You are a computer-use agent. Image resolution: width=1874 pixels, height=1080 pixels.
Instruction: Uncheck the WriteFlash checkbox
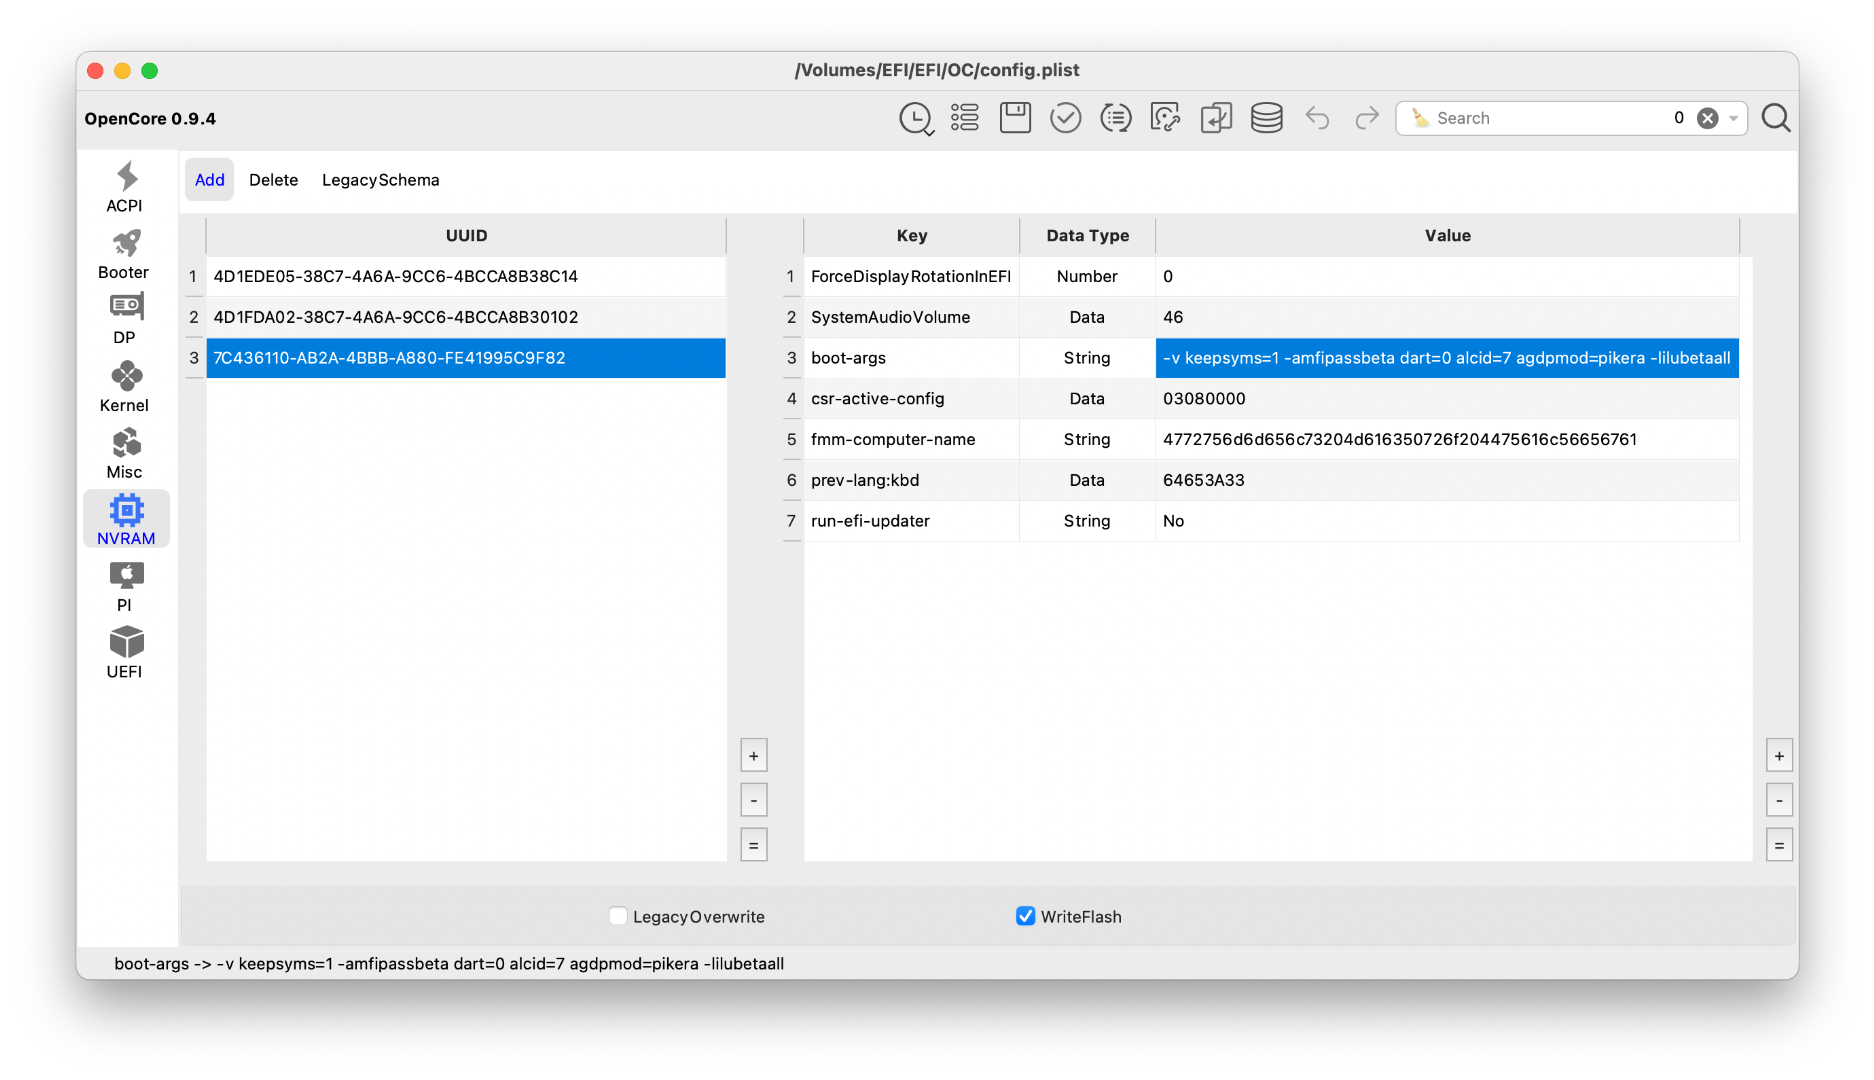pos(1025,916)
